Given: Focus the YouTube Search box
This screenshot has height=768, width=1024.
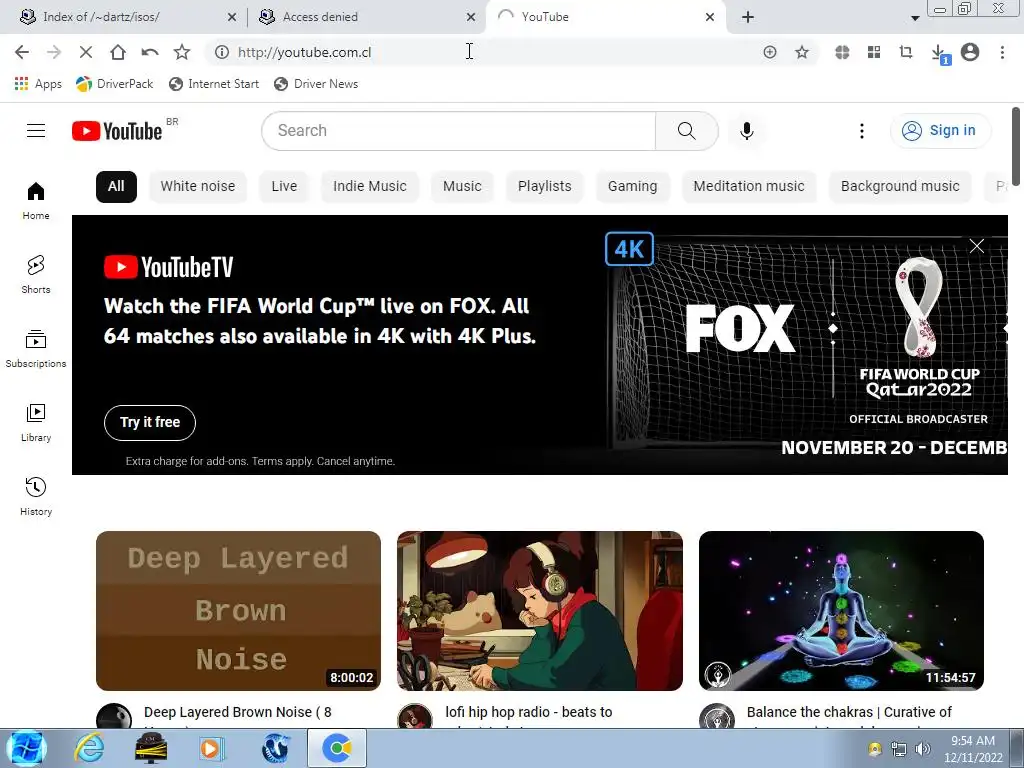Looking at the screenshot, I should [458, 131].
